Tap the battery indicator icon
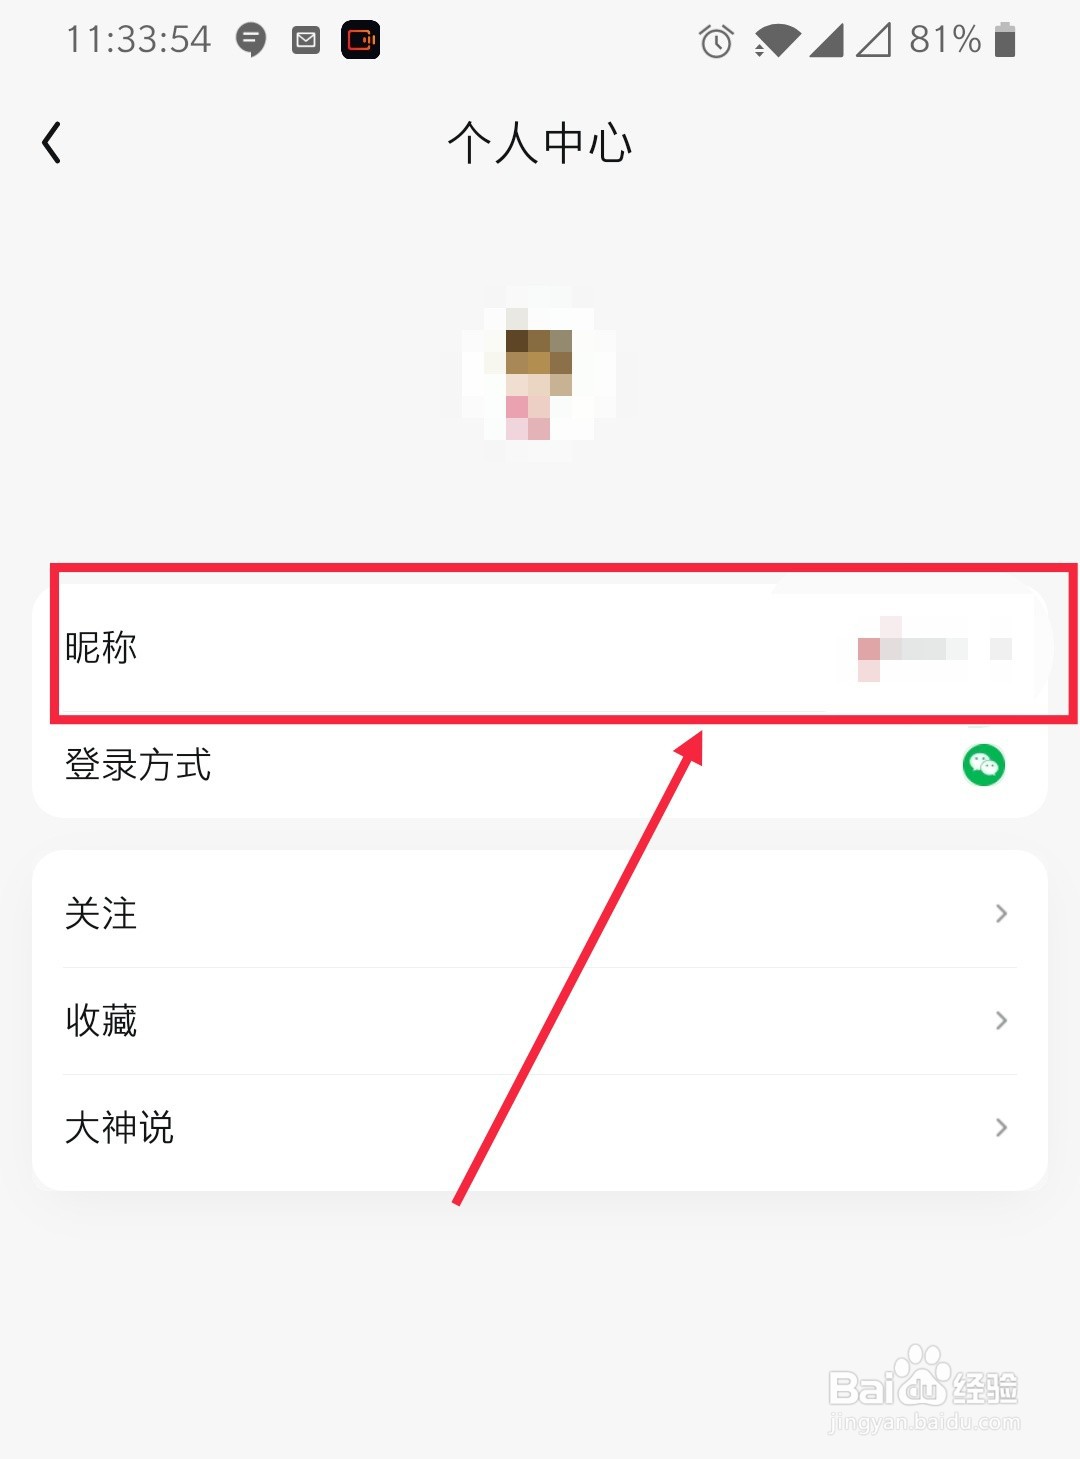Viewport: 1080px width, 1459px height. [1005, 40]
